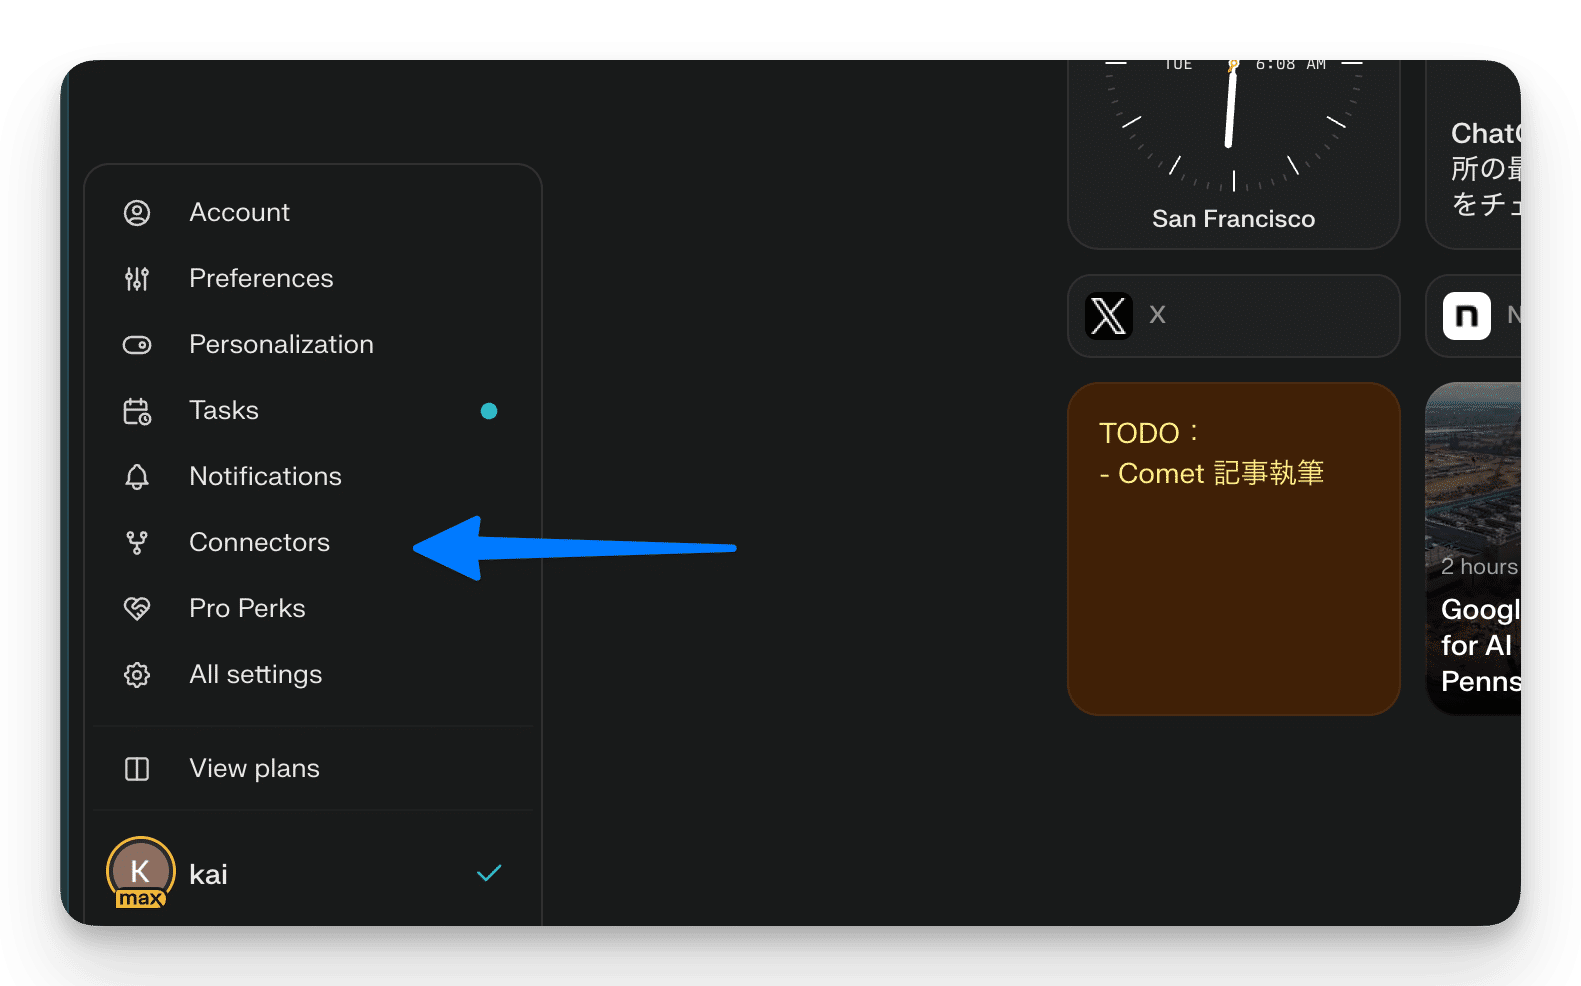
Task: Click the brown TODO note card
Action: point(1233,580)
